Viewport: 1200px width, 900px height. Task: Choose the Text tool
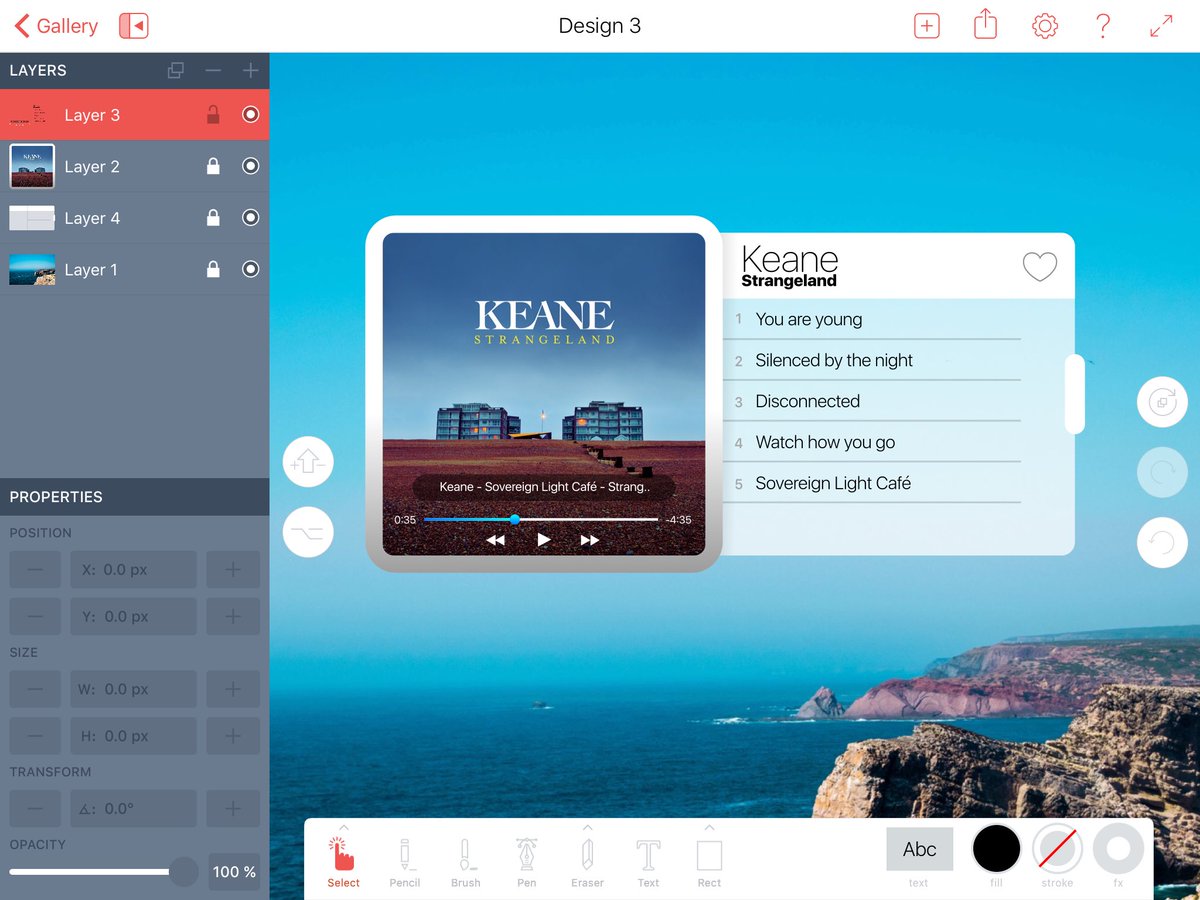[649, 862]
